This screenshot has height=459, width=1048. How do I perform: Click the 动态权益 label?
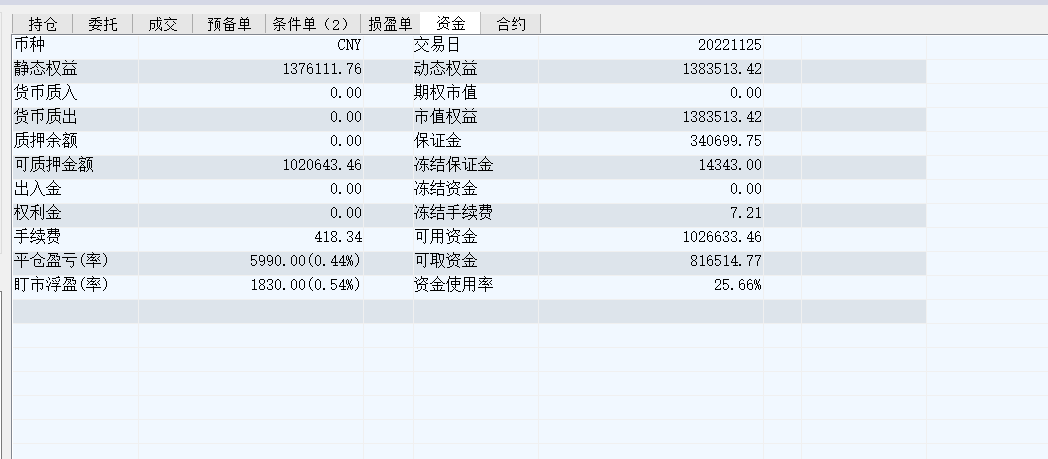click(x=445, y=69)
